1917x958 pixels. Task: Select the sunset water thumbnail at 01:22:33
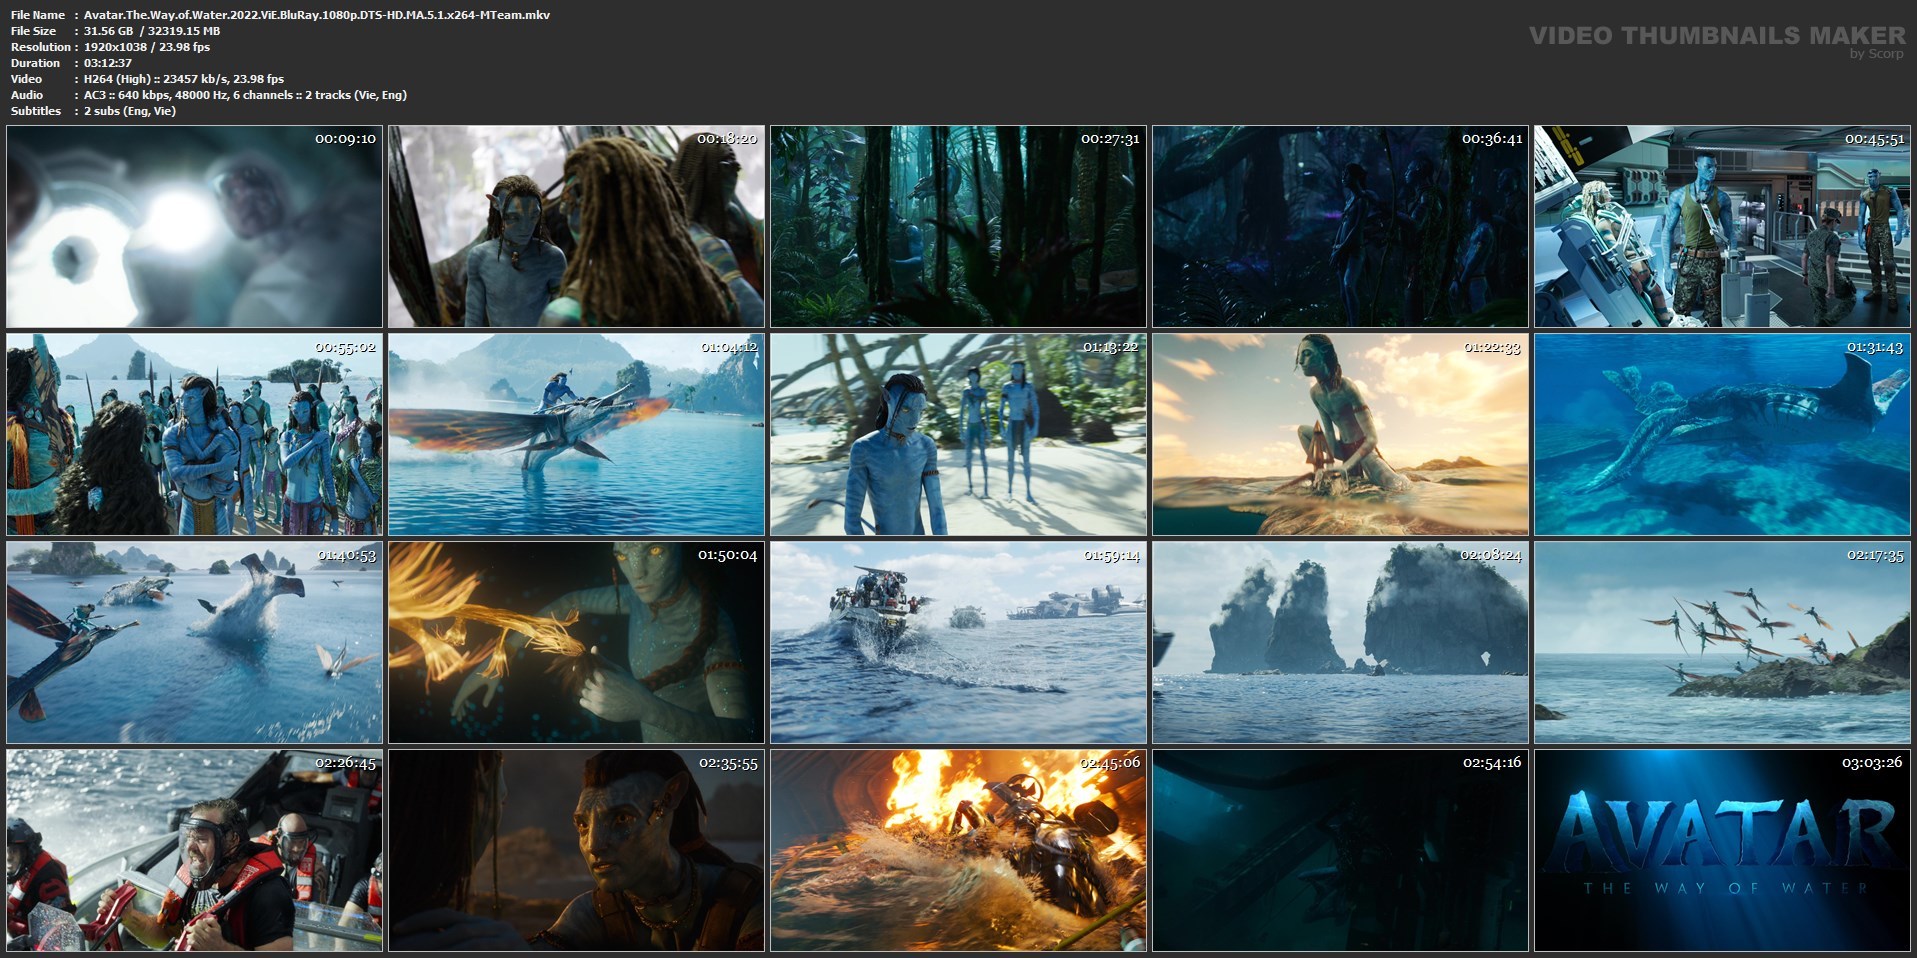coord(1340,435)
